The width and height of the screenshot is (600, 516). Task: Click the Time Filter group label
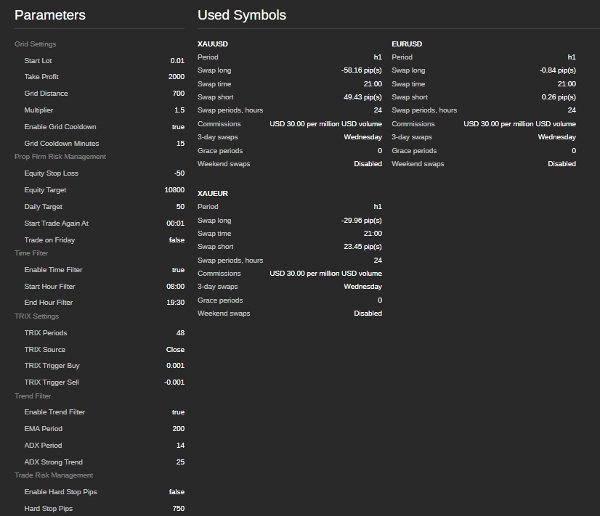[31, 253]
